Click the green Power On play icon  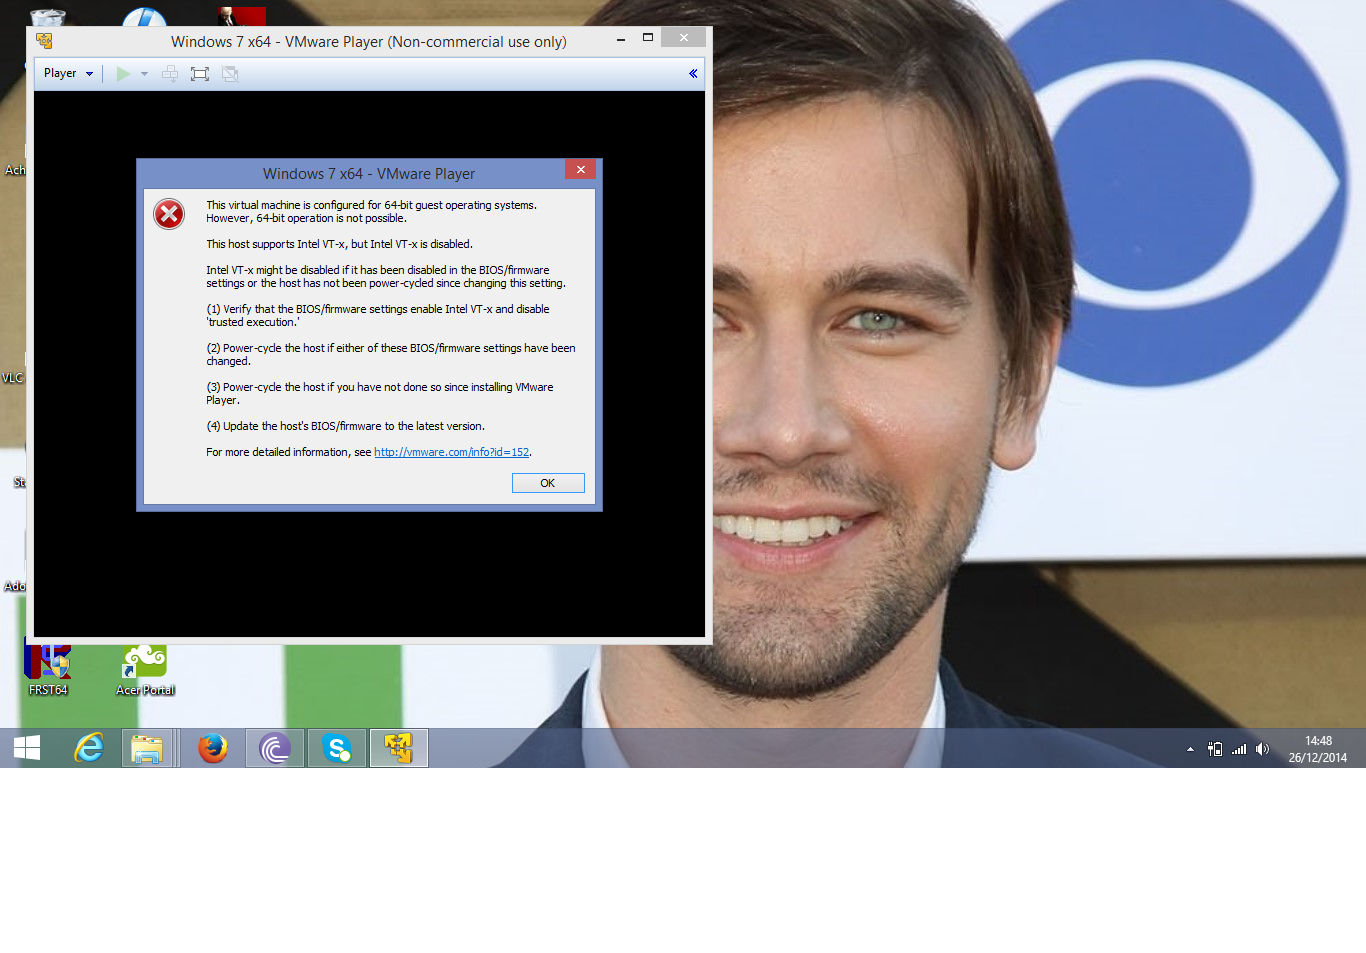pos(123,74)
